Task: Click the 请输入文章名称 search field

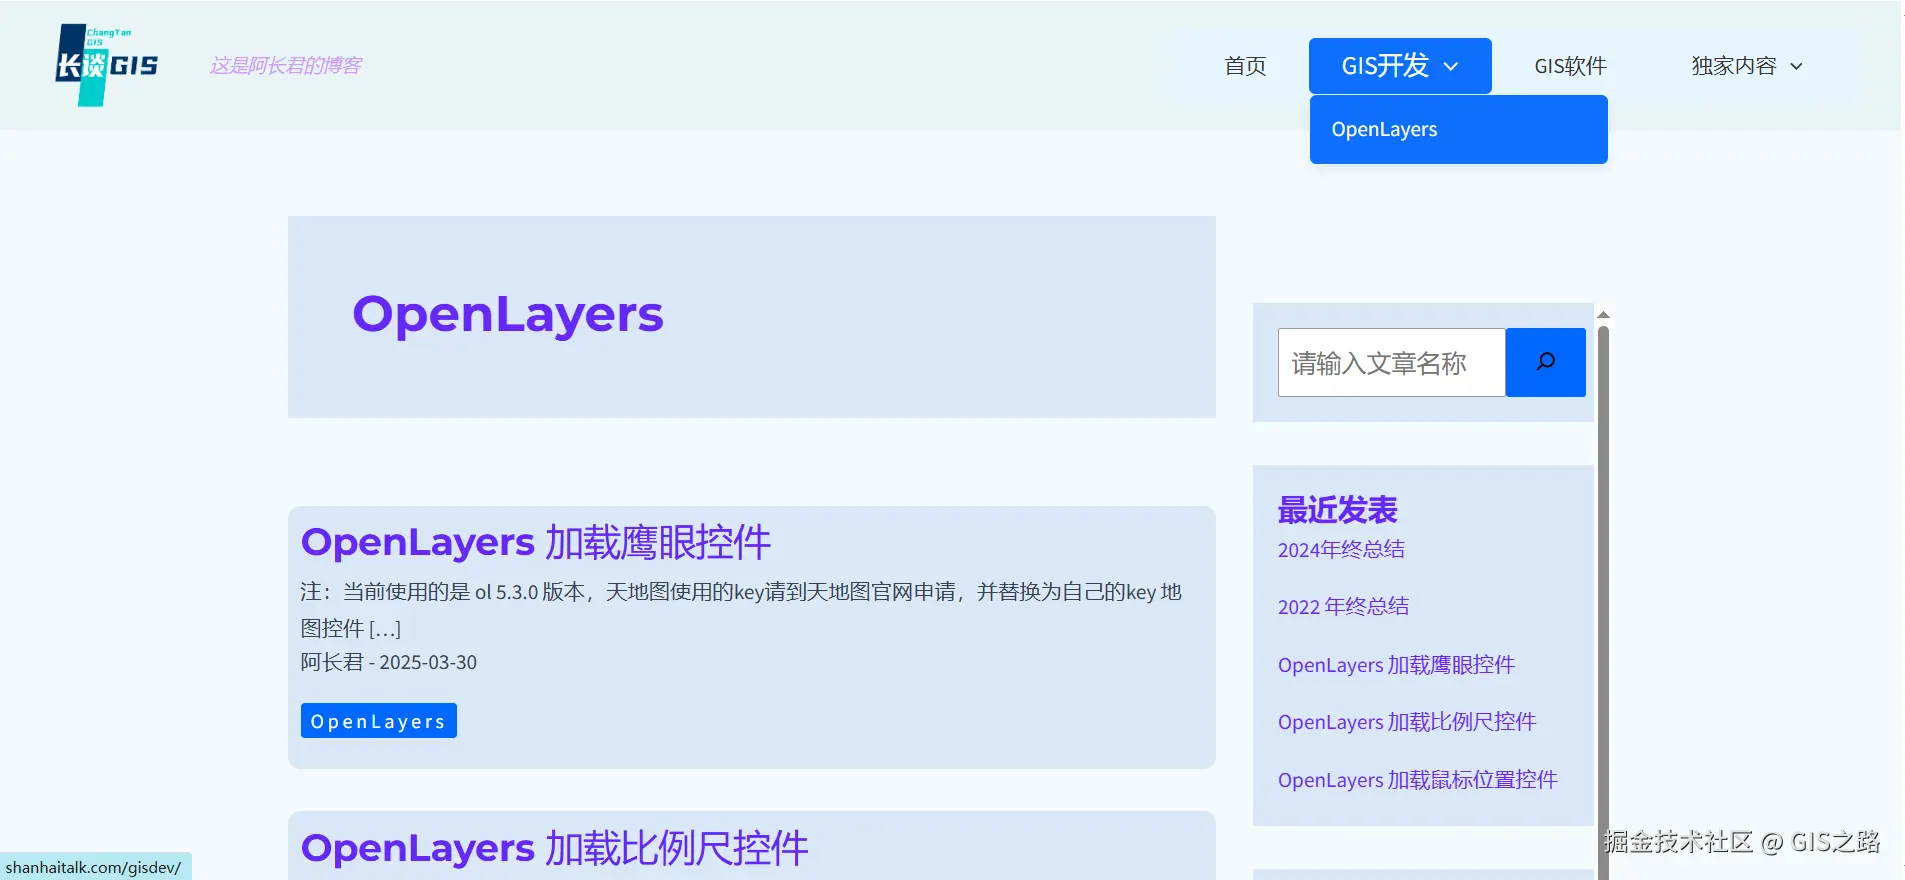Action: pyautogui.click(x=1391, y=362)
